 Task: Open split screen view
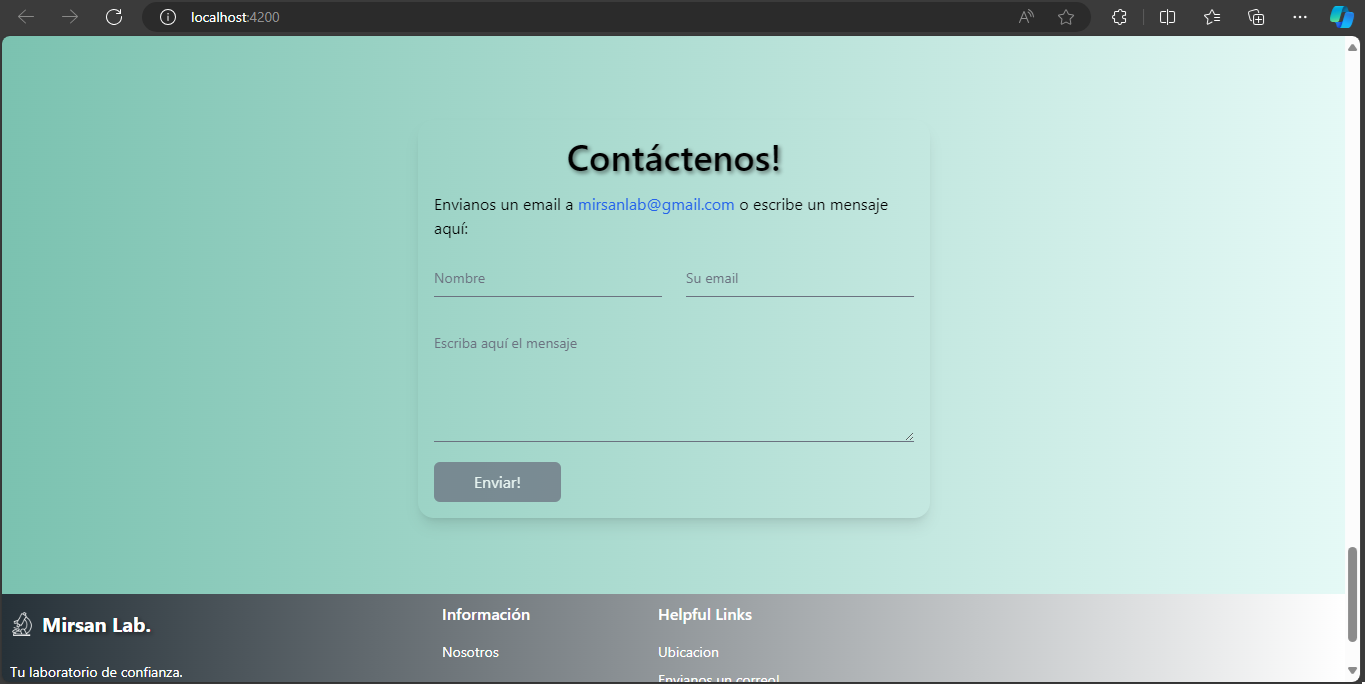[x=1167, y=16]
